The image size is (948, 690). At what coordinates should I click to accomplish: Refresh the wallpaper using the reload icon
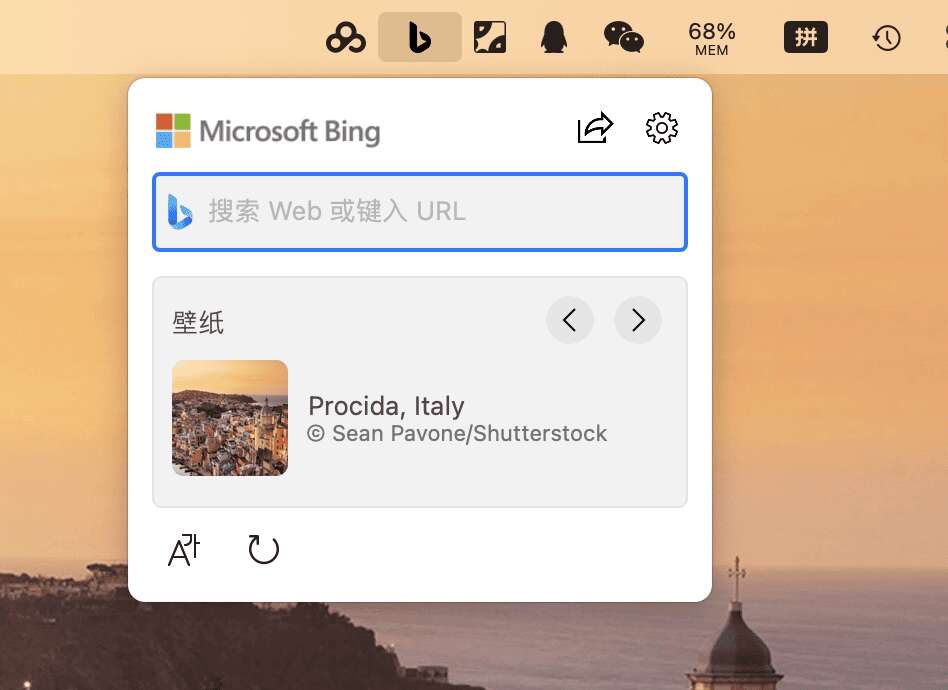tap(263, 549)
